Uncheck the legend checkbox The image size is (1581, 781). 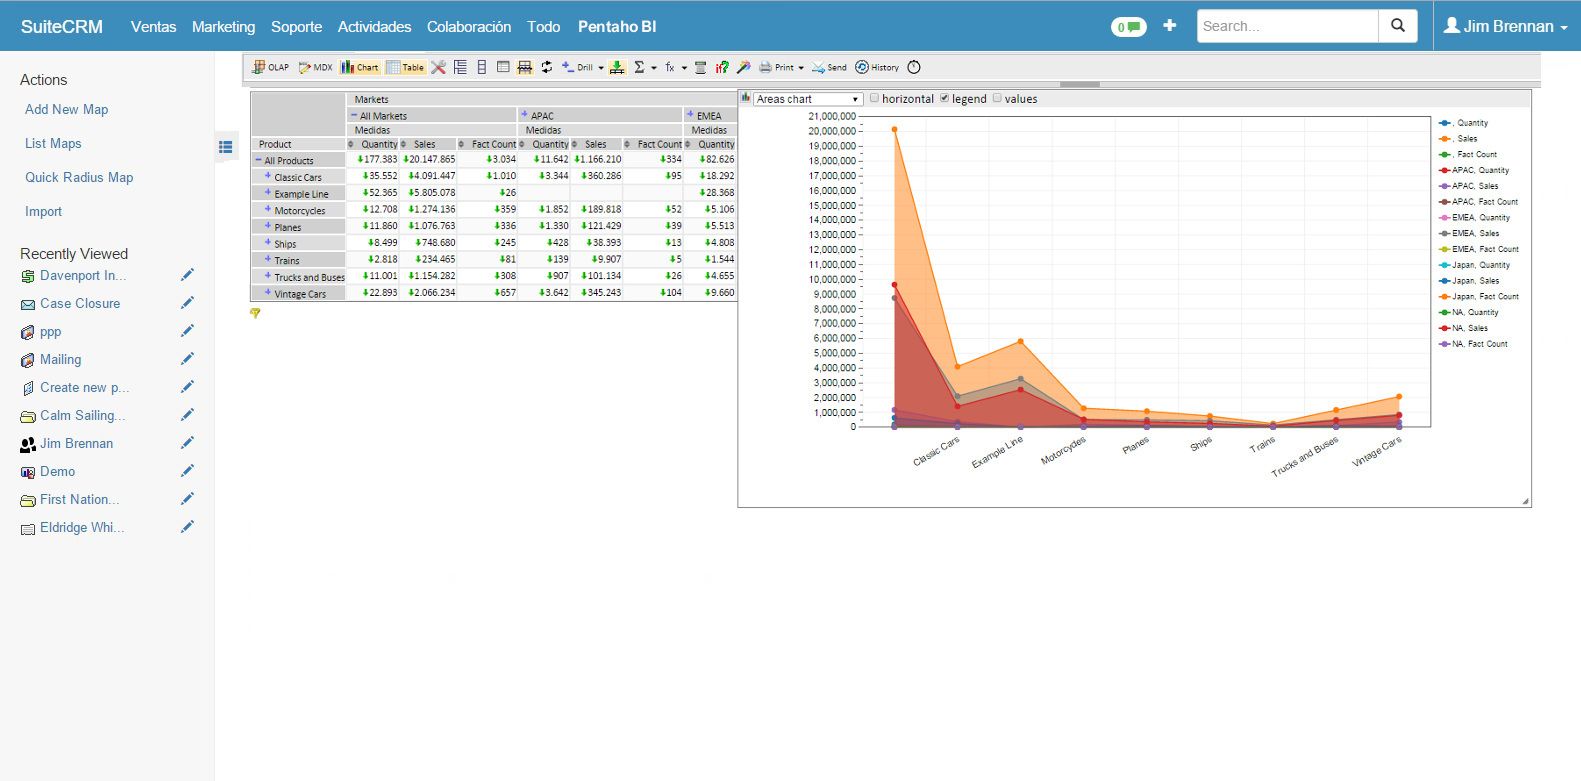coord(945,98)
